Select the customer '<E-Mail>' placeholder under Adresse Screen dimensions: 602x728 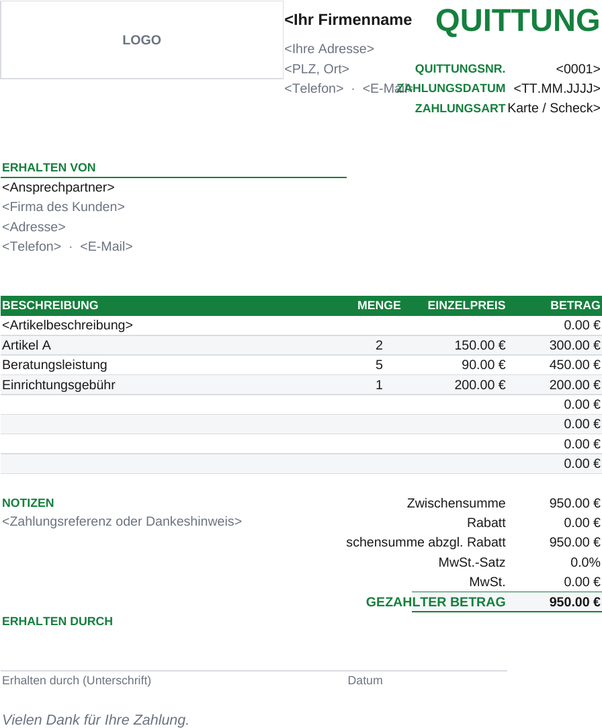tap(106, 247)
